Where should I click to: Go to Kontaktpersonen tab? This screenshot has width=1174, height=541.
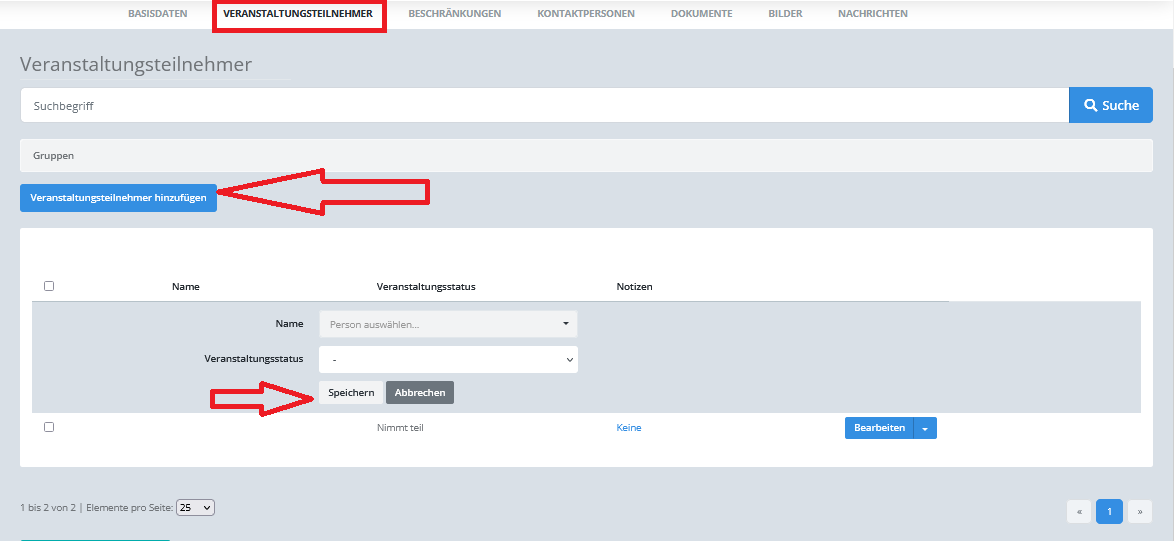click(x=586, y=13)
